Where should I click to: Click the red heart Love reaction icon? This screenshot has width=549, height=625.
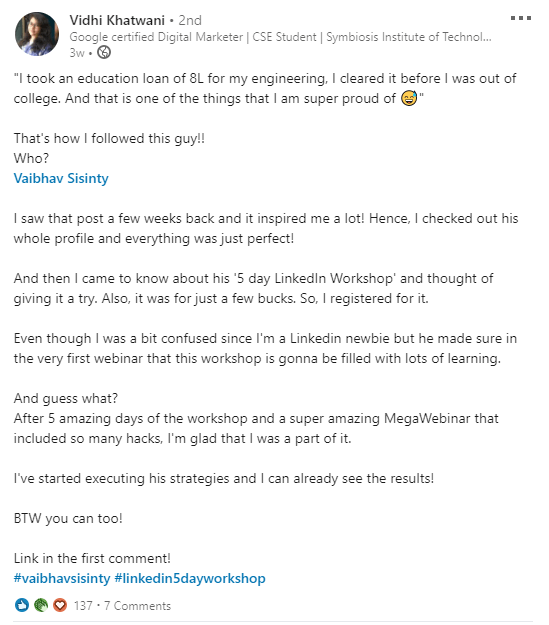60,605
